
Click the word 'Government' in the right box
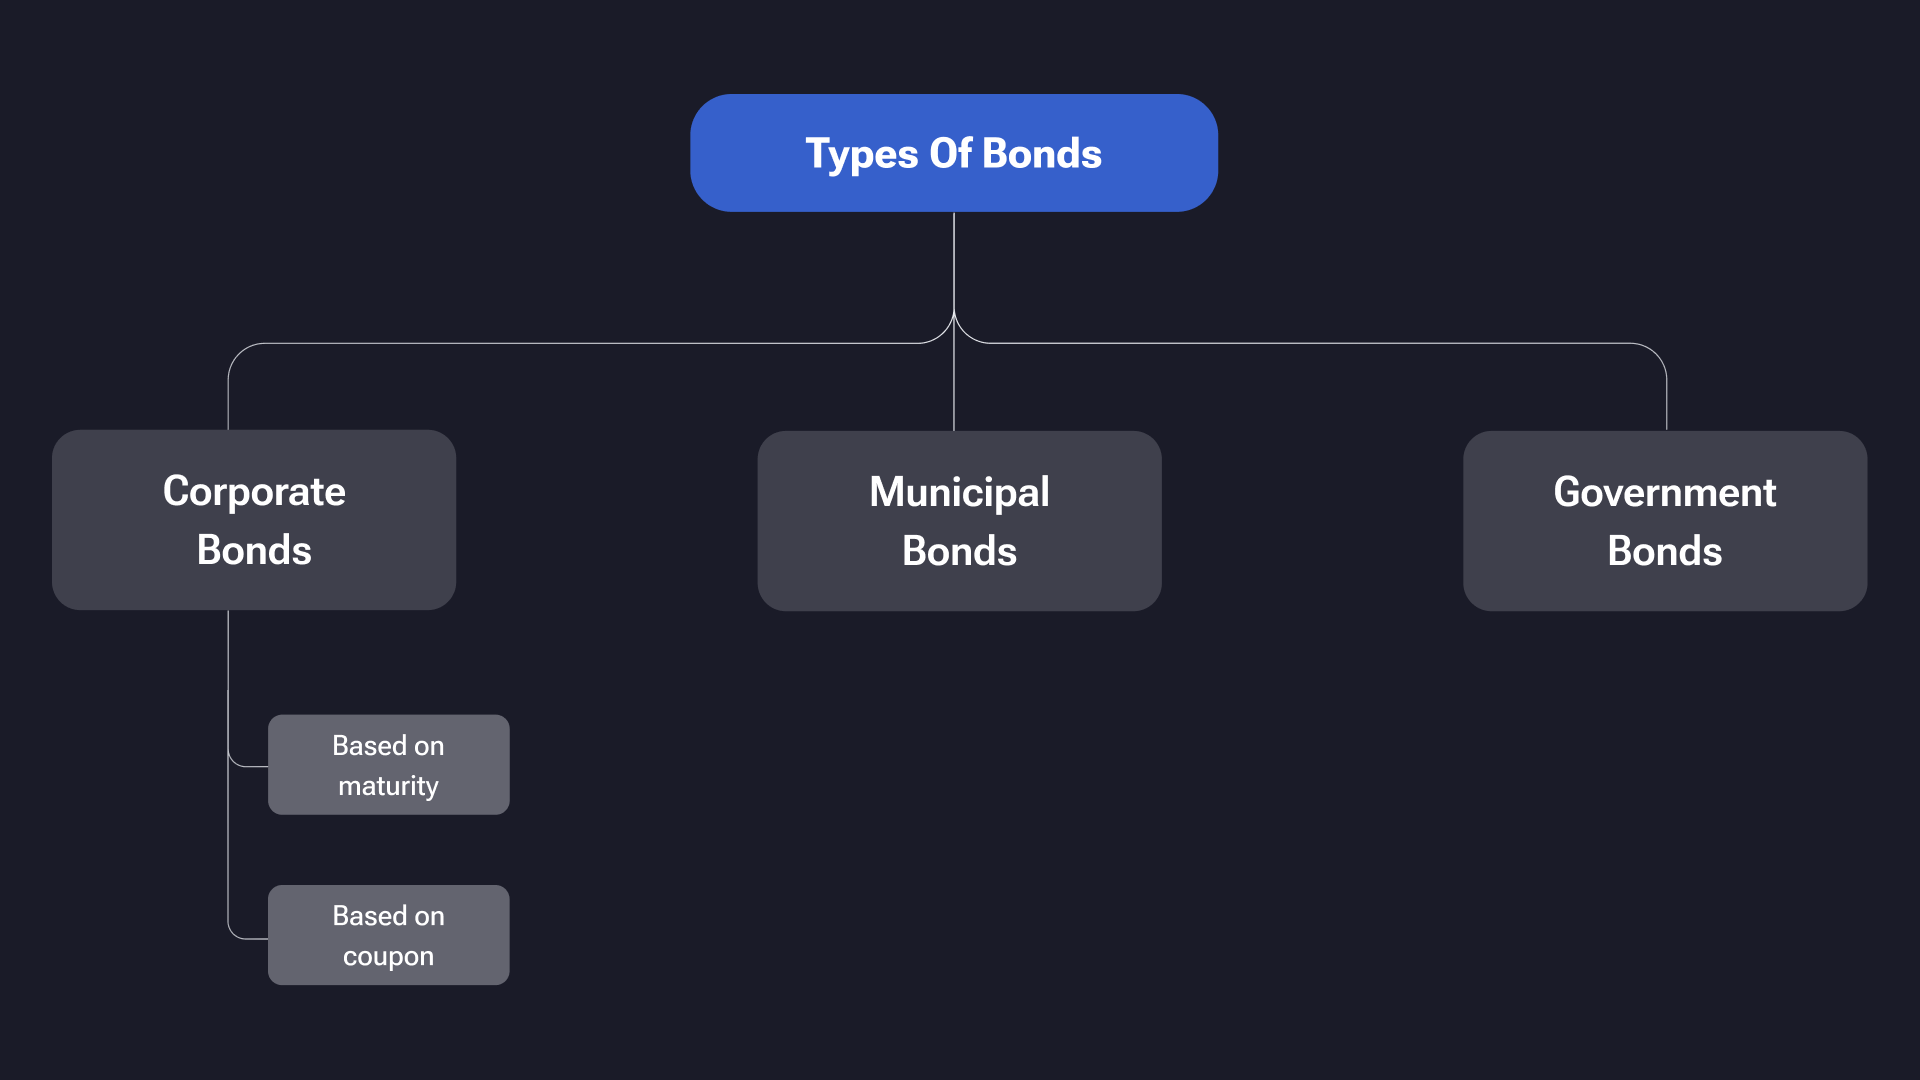(1664, 492)
